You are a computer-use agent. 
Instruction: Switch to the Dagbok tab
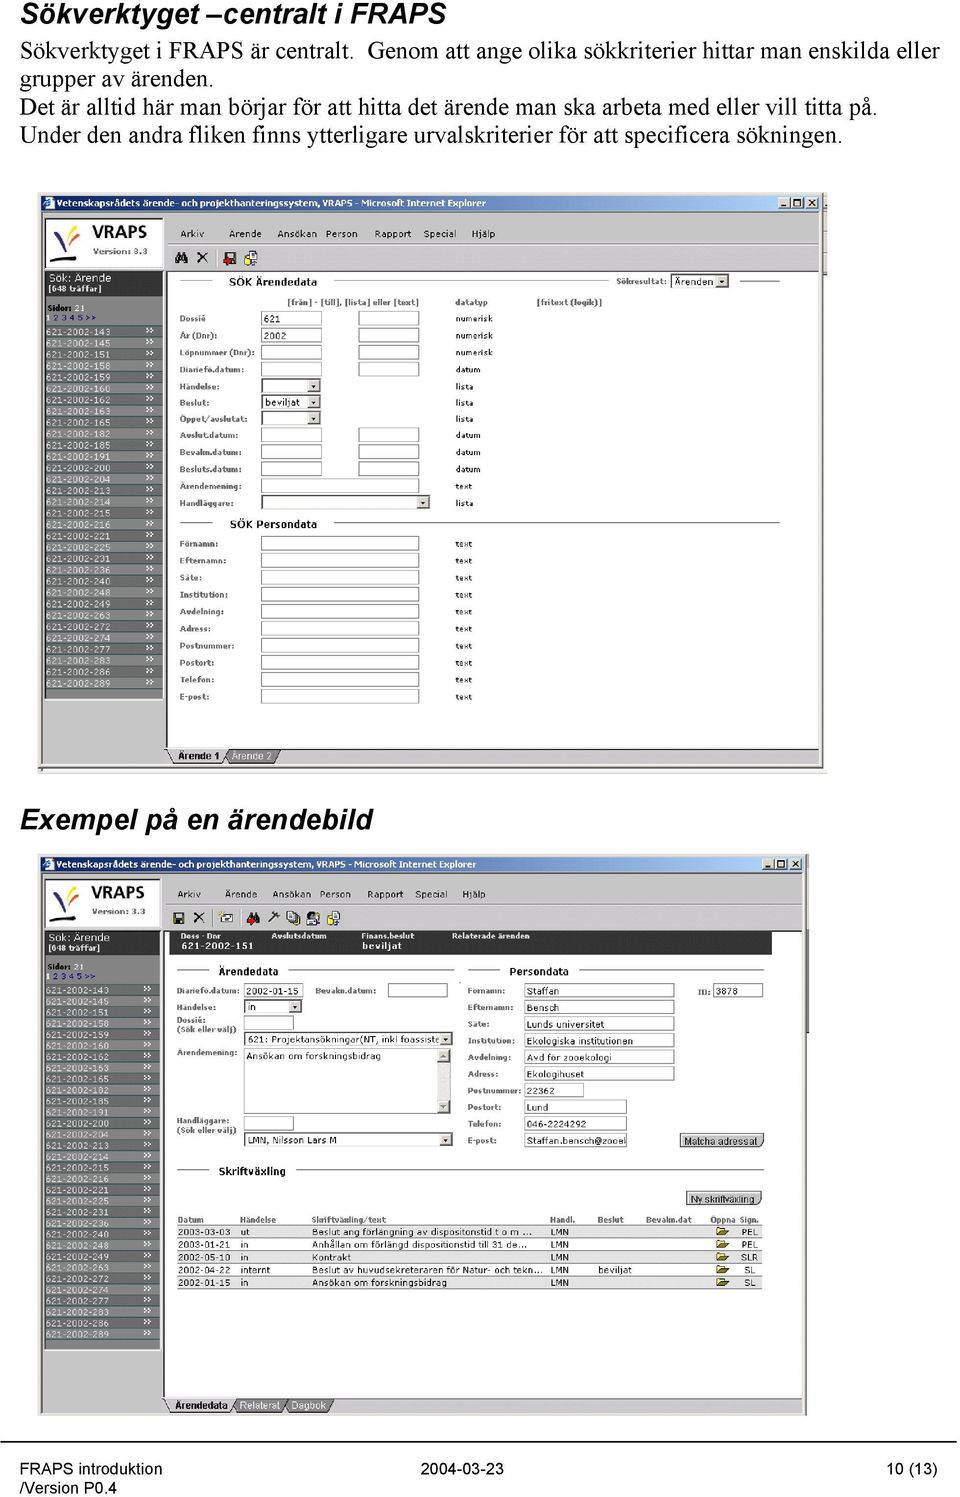point(308,1406)
